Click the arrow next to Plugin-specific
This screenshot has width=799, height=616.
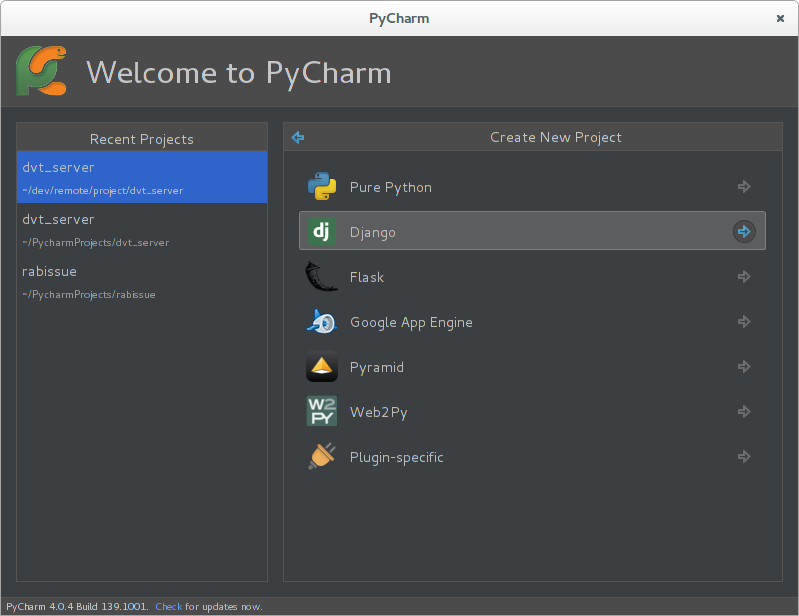(x=744, y=457)
